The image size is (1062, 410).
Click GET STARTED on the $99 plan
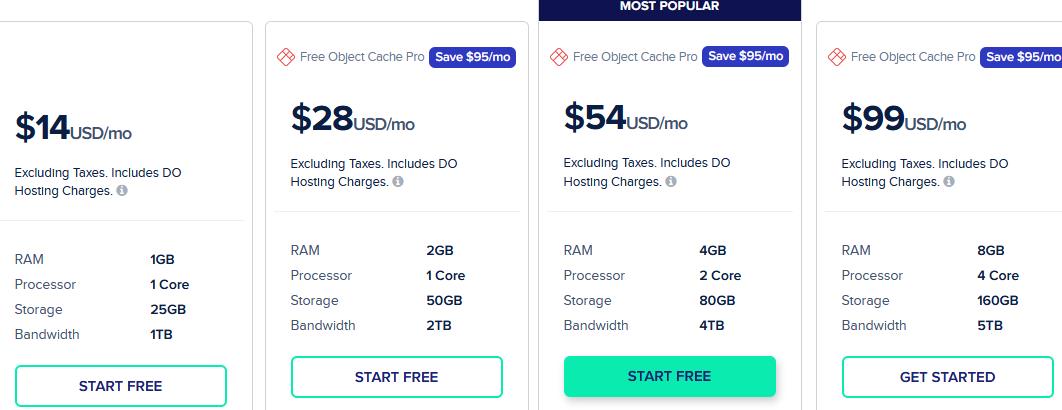tap(948, 377)
